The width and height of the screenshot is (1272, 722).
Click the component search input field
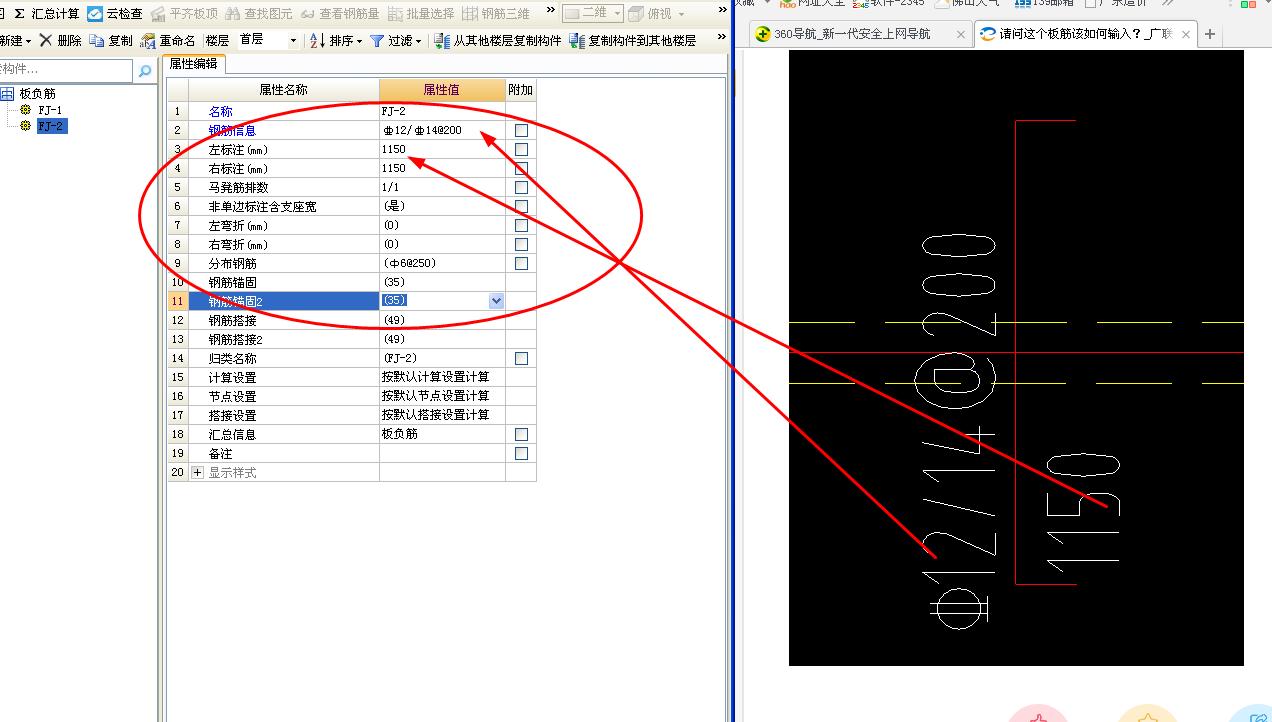coord(66,70)
